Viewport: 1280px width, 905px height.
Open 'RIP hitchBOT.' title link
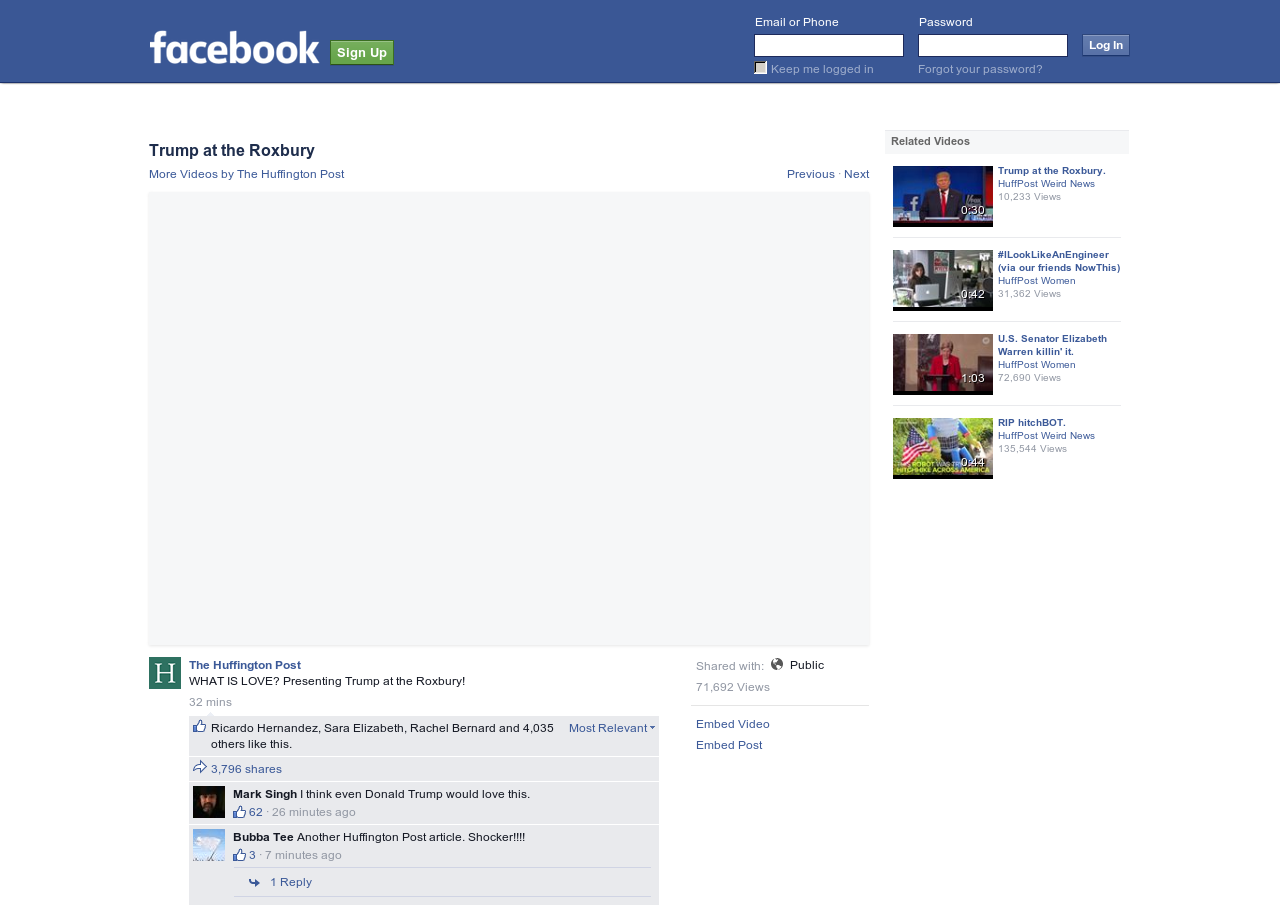coord(1032,423)
